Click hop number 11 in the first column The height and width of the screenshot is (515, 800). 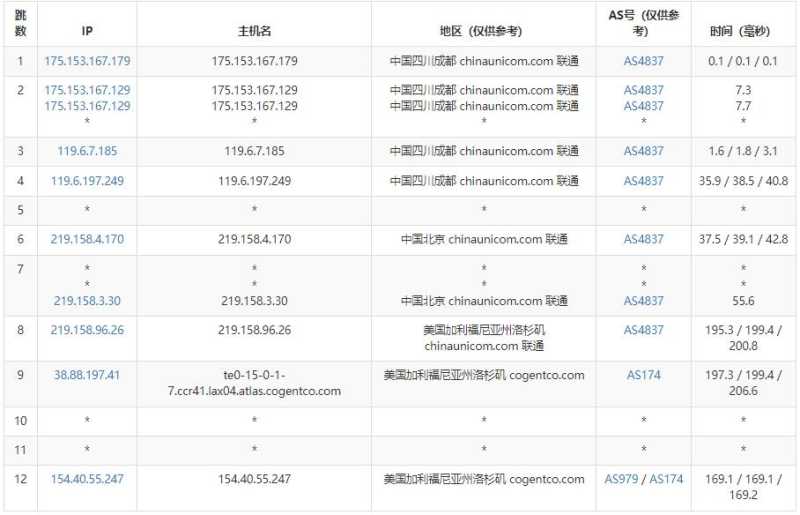tap(20, 450)
